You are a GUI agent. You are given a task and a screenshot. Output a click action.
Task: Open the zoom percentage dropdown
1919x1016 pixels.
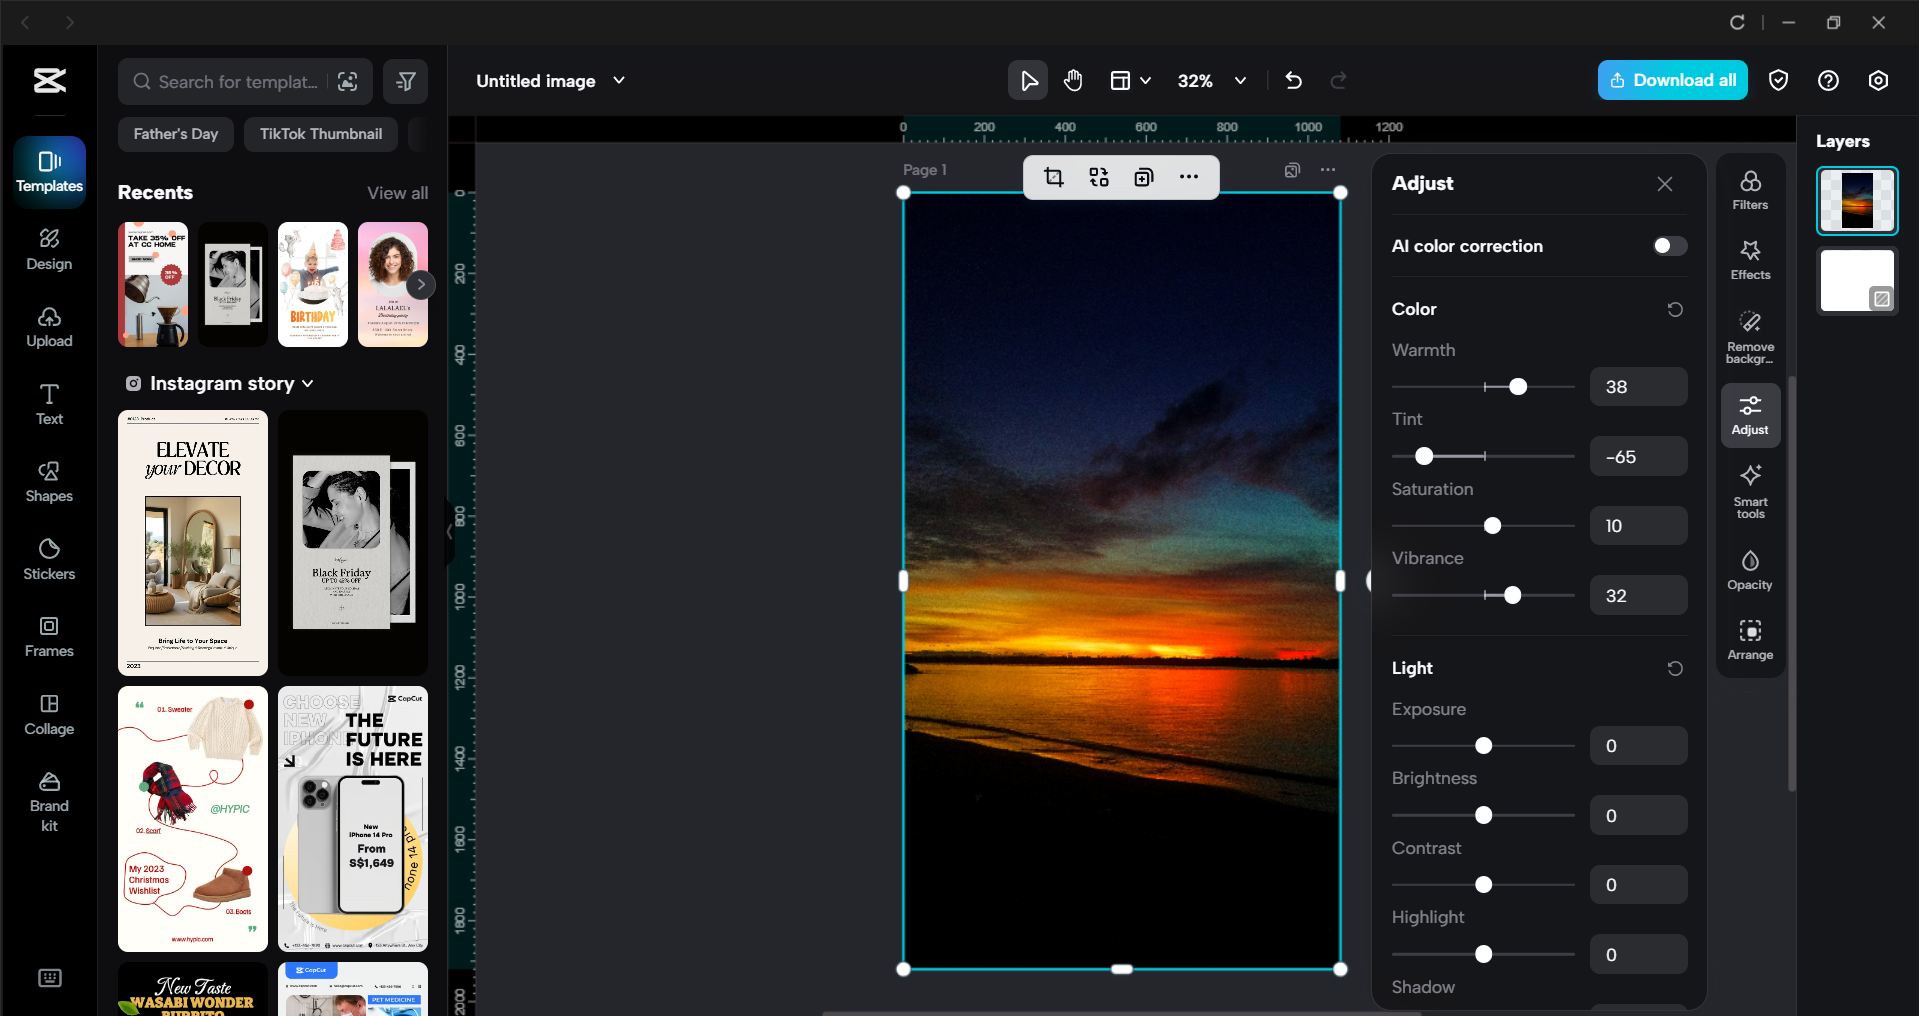[x=1240, y=81]
